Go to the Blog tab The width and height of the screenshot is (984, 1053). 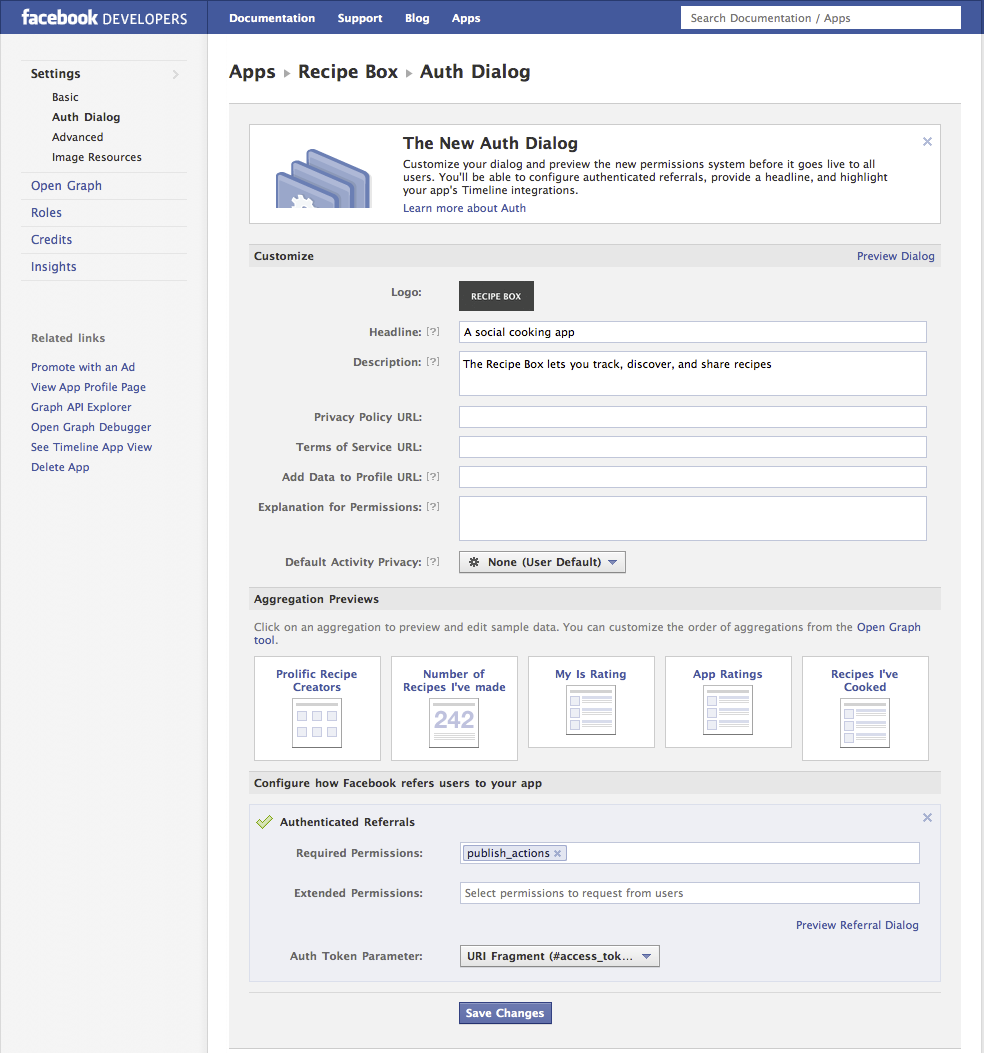tap(417, 18)
